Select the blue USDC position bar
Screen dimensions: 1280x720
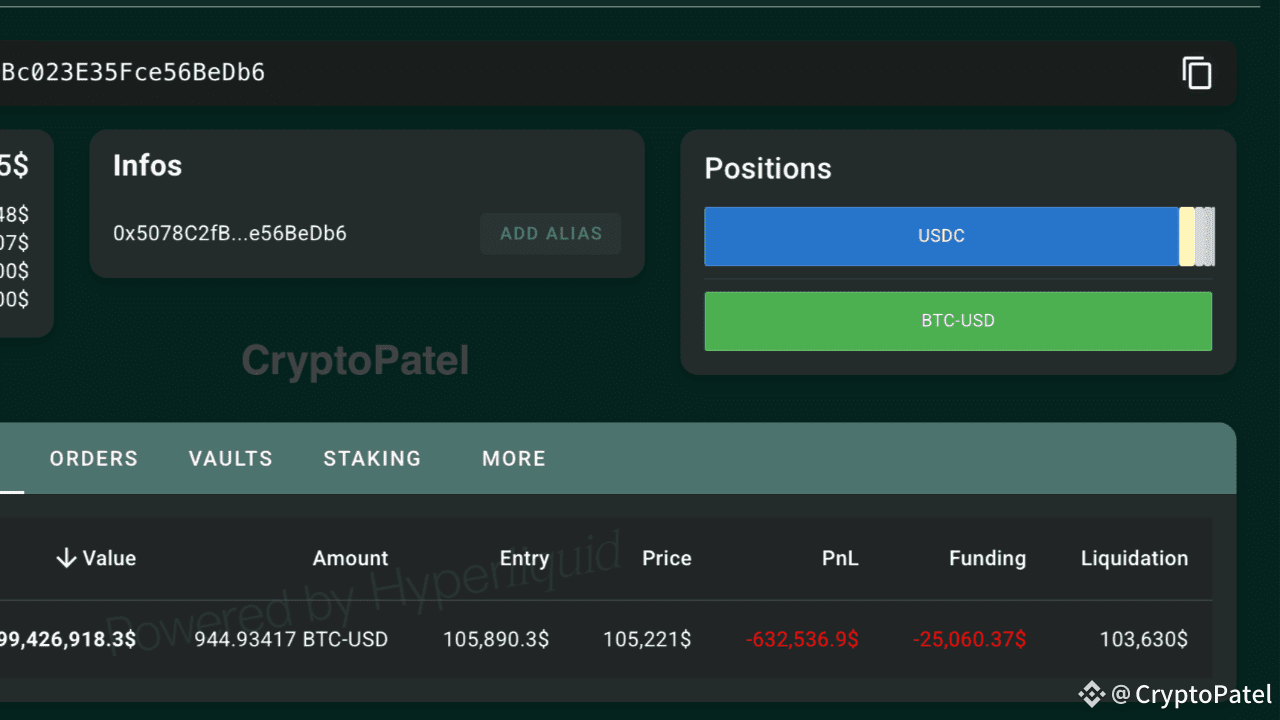point(940,236)
